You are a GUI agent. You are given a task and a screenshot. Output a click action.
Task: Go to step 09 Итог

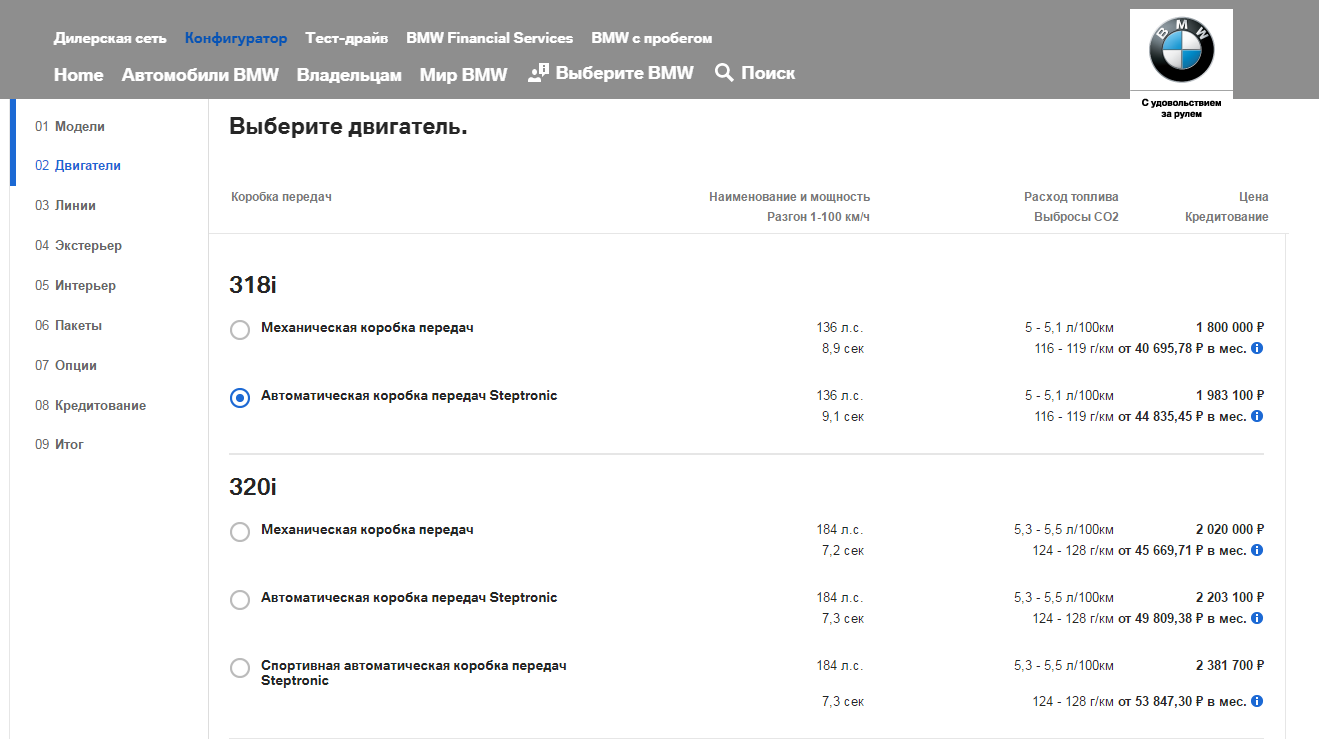[60, 445]
